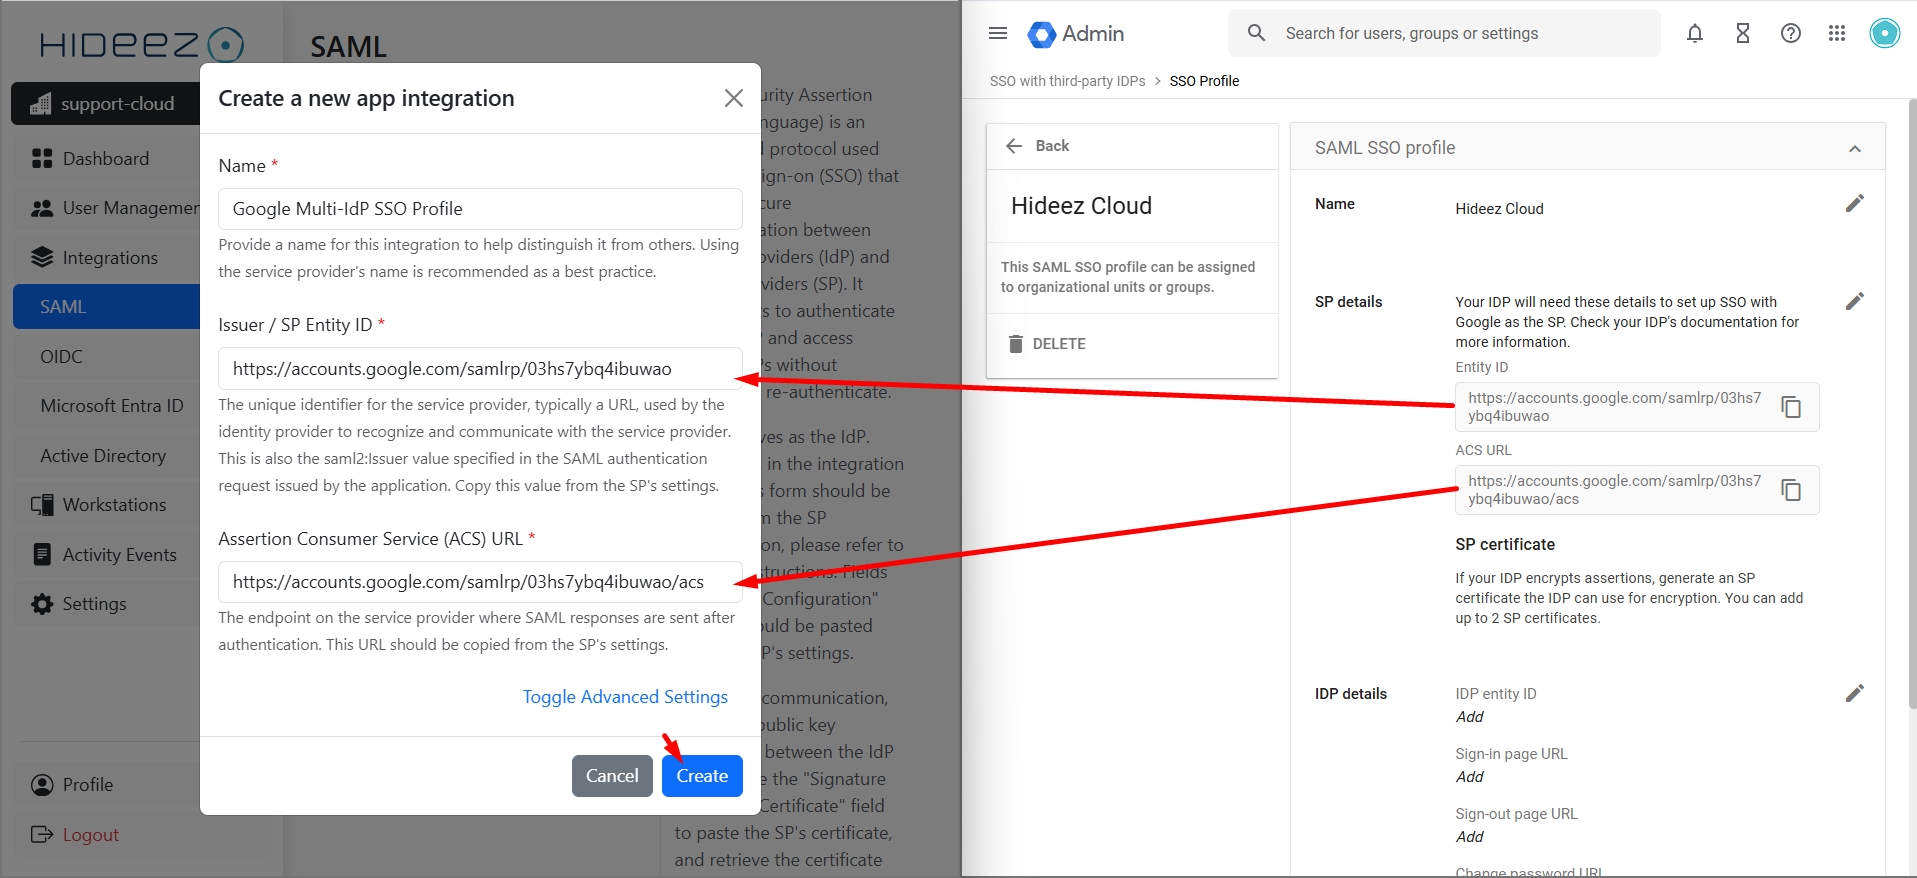Collapse the SAML SSO profile section
This screenshot has height=878, width=1917.
click(x=1855, y=149)
